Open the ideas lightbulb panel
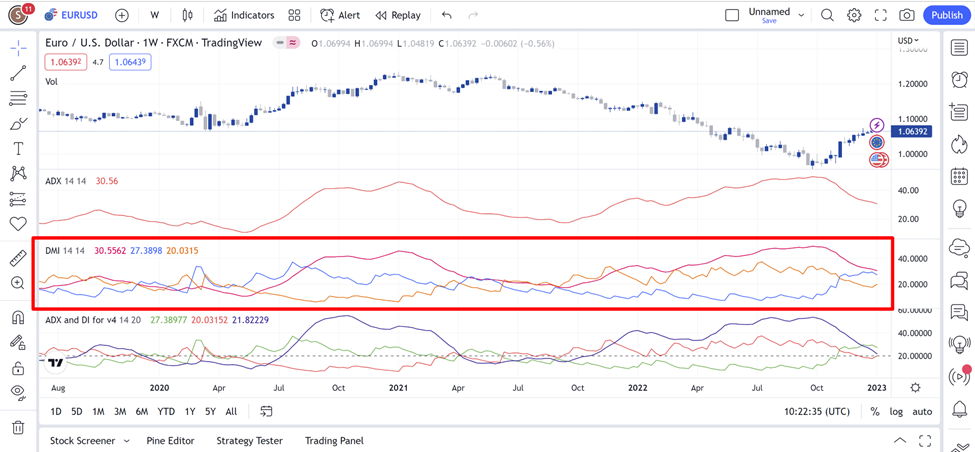Image resolution: width=975 pixels, height=452 pixels. (x=959, y=209)
